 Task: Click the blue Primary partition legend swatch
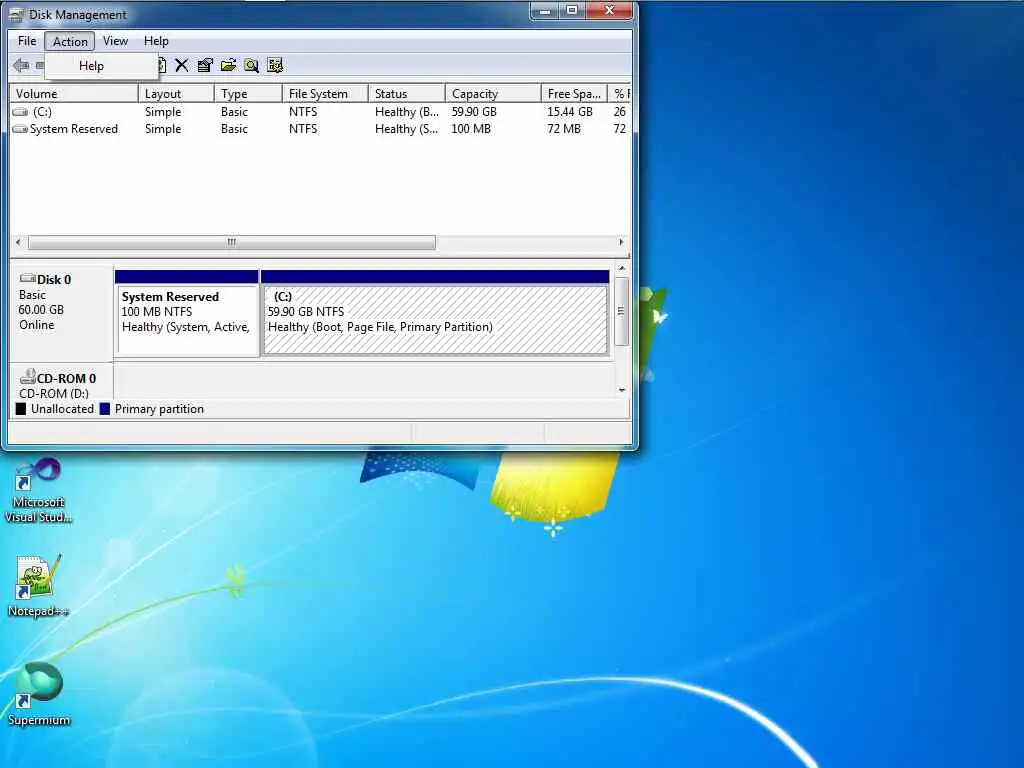104,409
